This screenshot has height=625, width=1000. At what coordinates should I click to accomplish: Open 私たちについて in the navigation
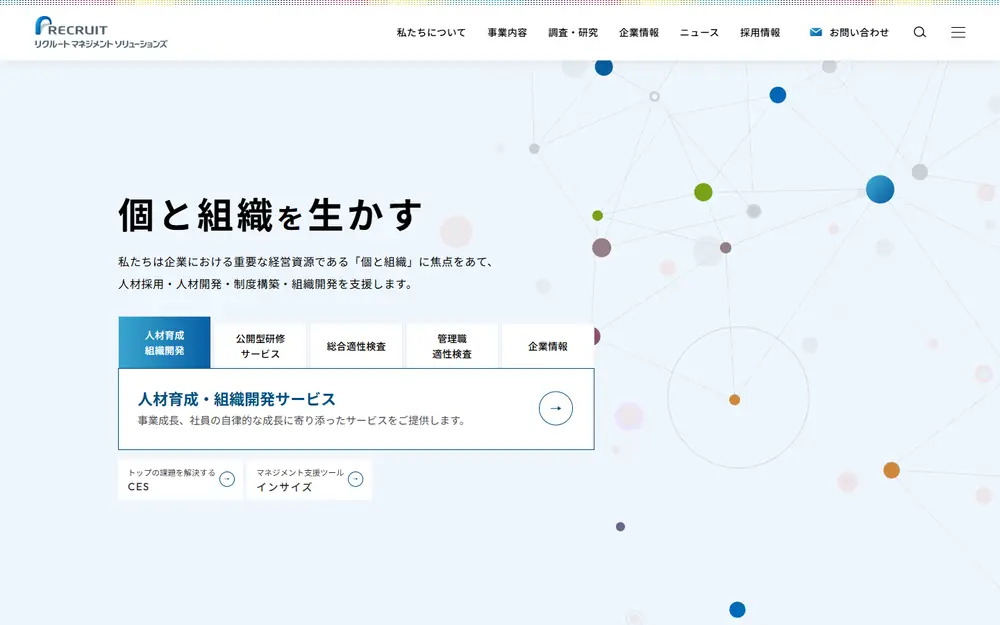pyautogui.click(x=431, y=33)
